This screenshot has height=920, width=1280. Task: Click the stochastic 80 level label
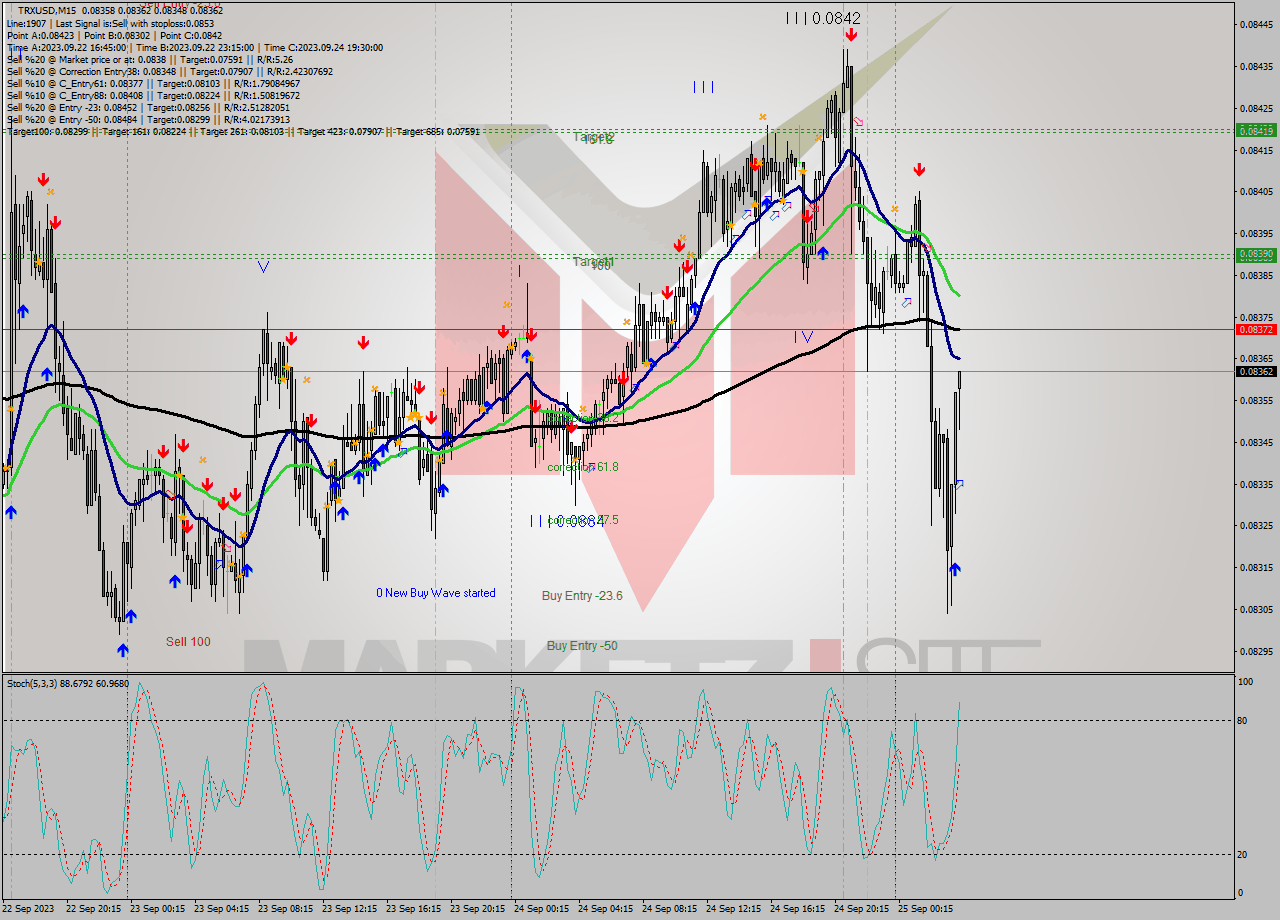[1244, 720]
